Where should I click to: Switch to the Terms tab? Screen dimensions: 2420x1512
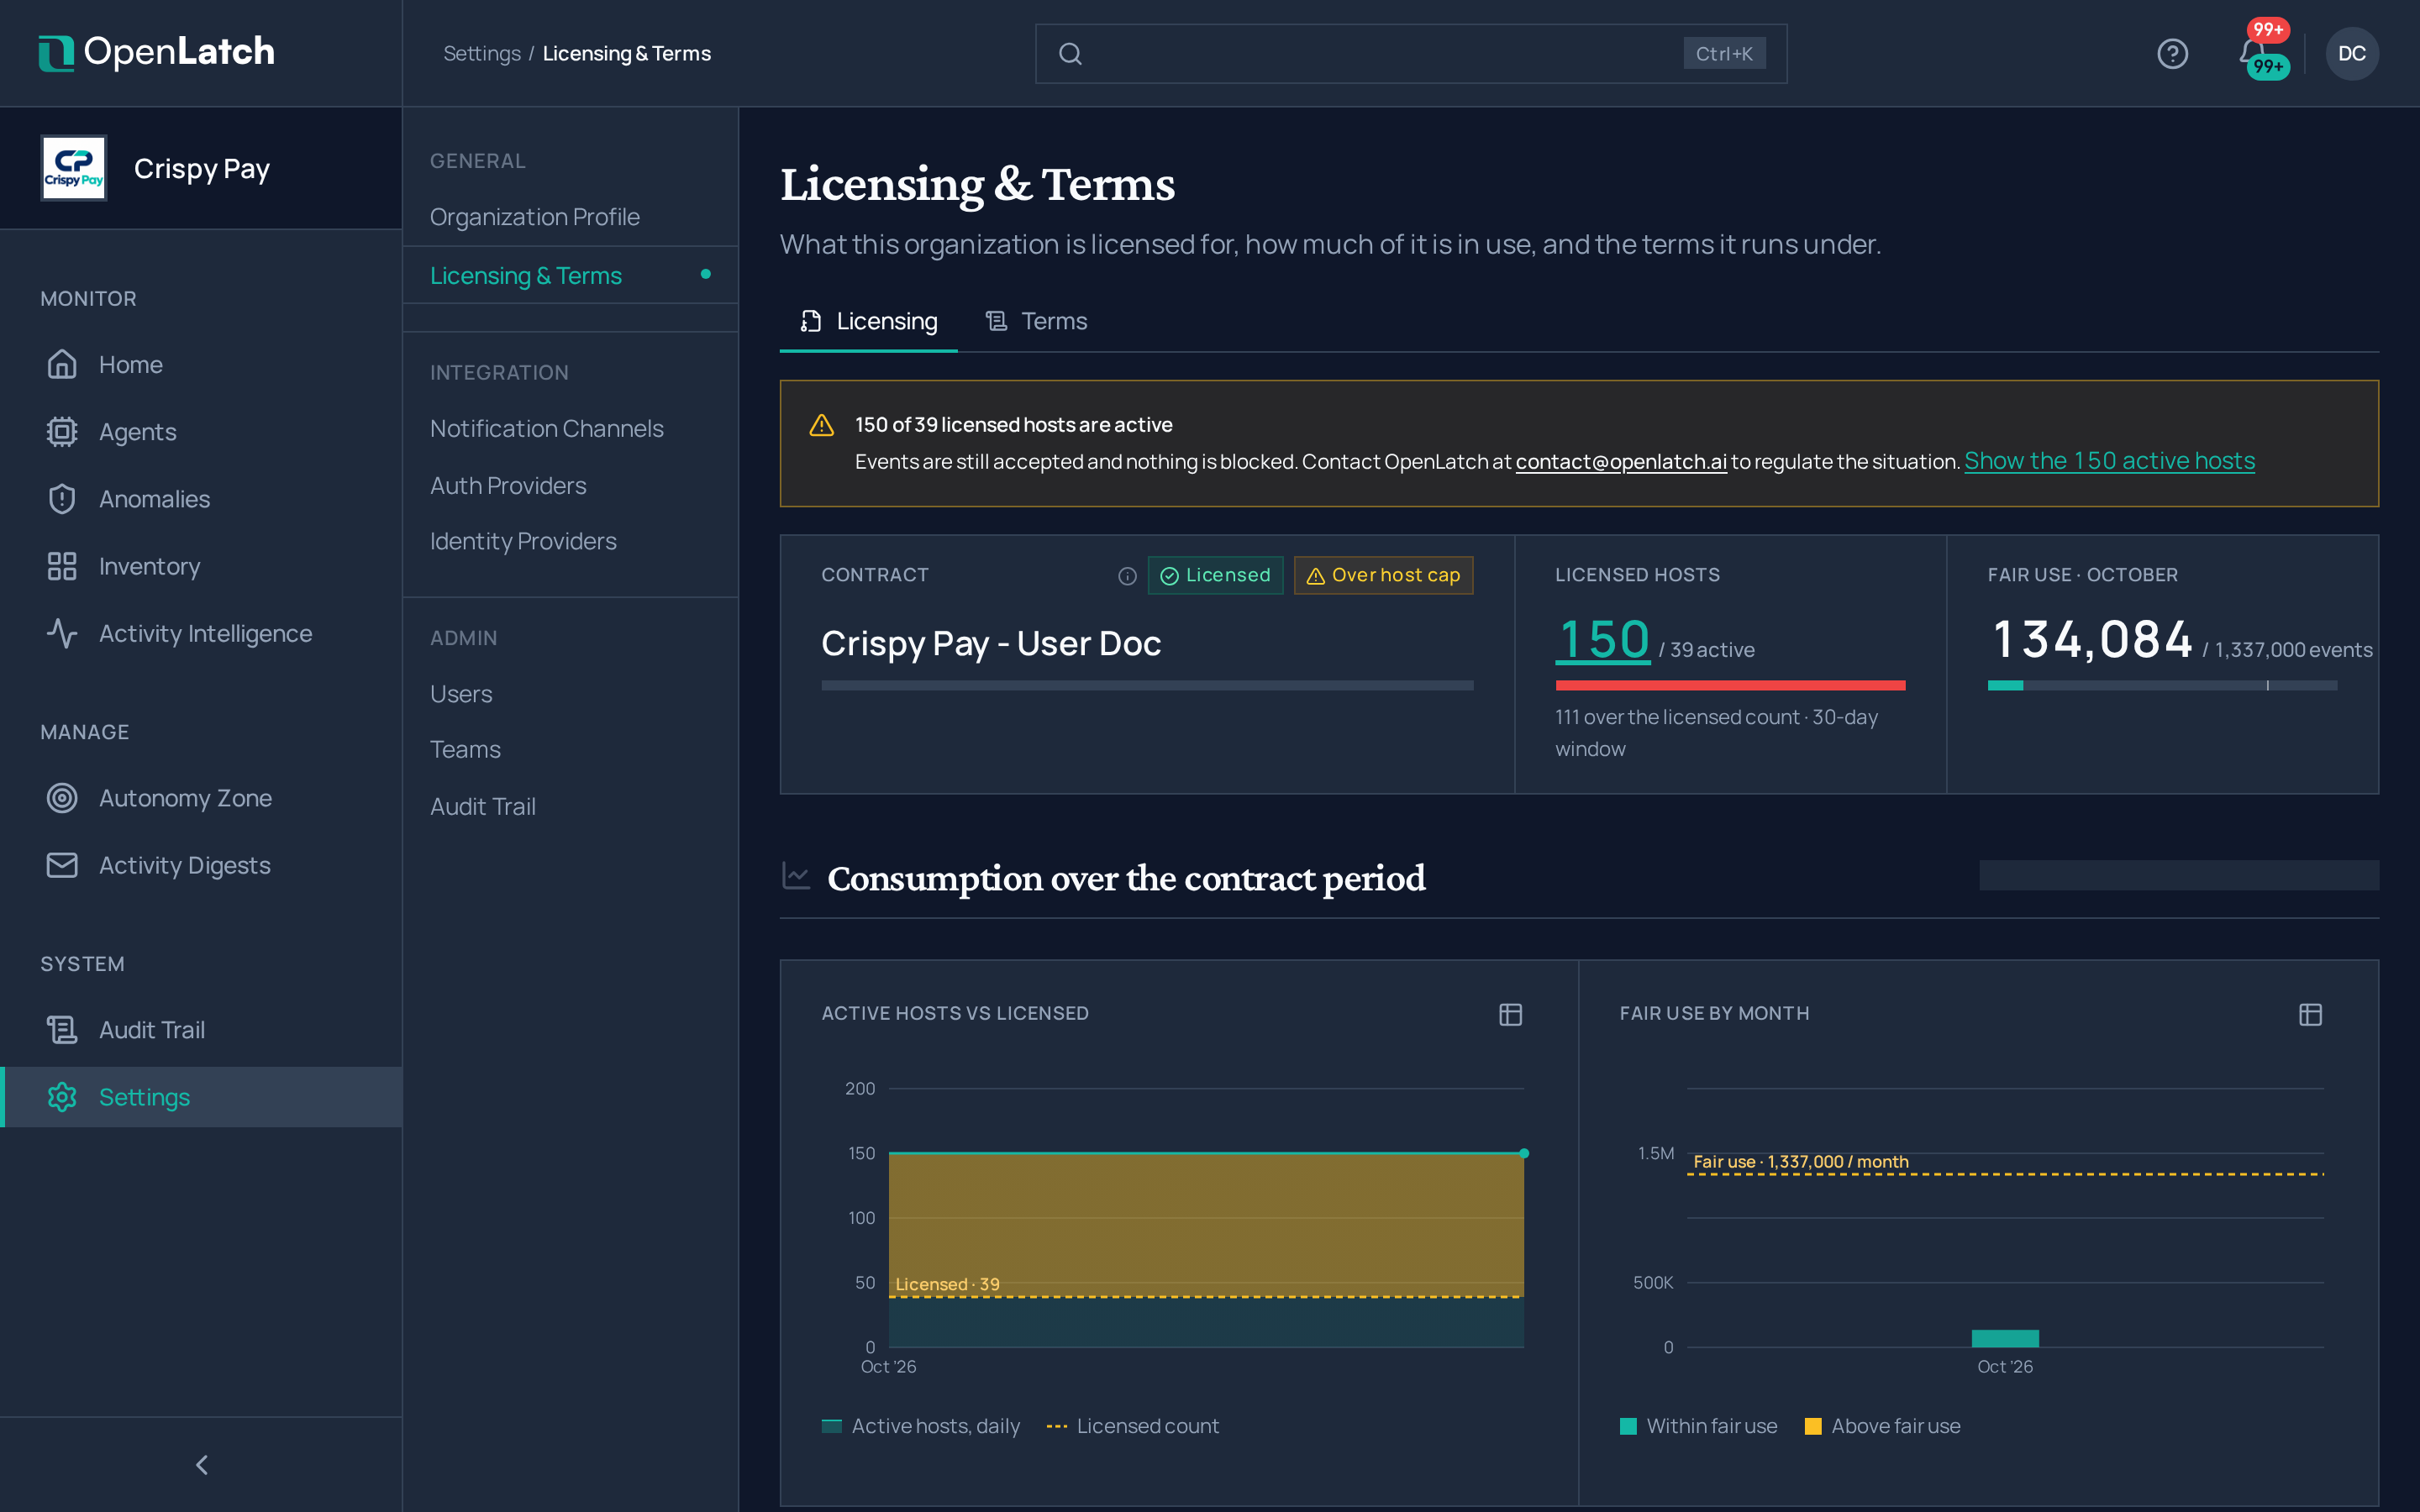(1037, 321)
